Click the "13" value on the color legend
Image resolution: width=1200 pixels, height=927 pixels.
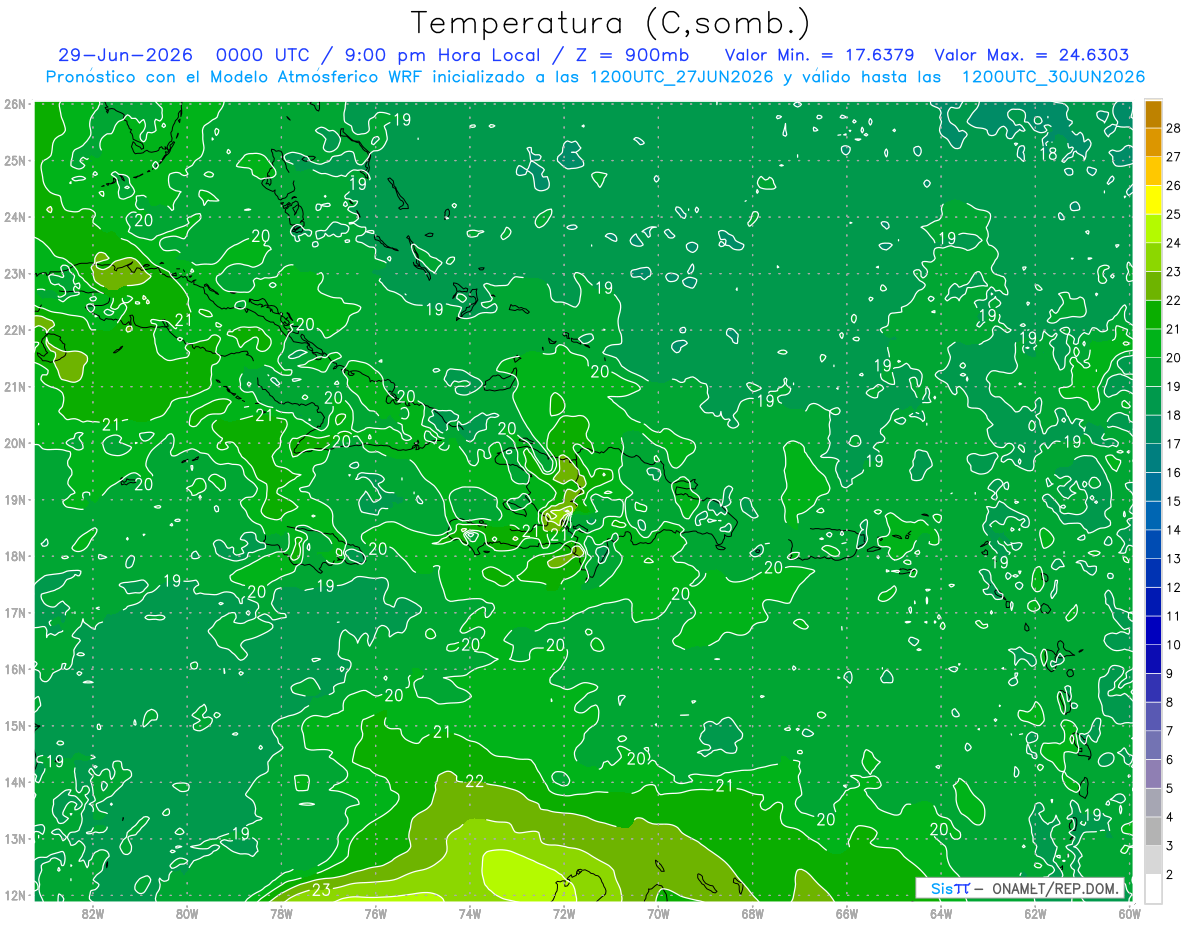[x=1173, y=558]
